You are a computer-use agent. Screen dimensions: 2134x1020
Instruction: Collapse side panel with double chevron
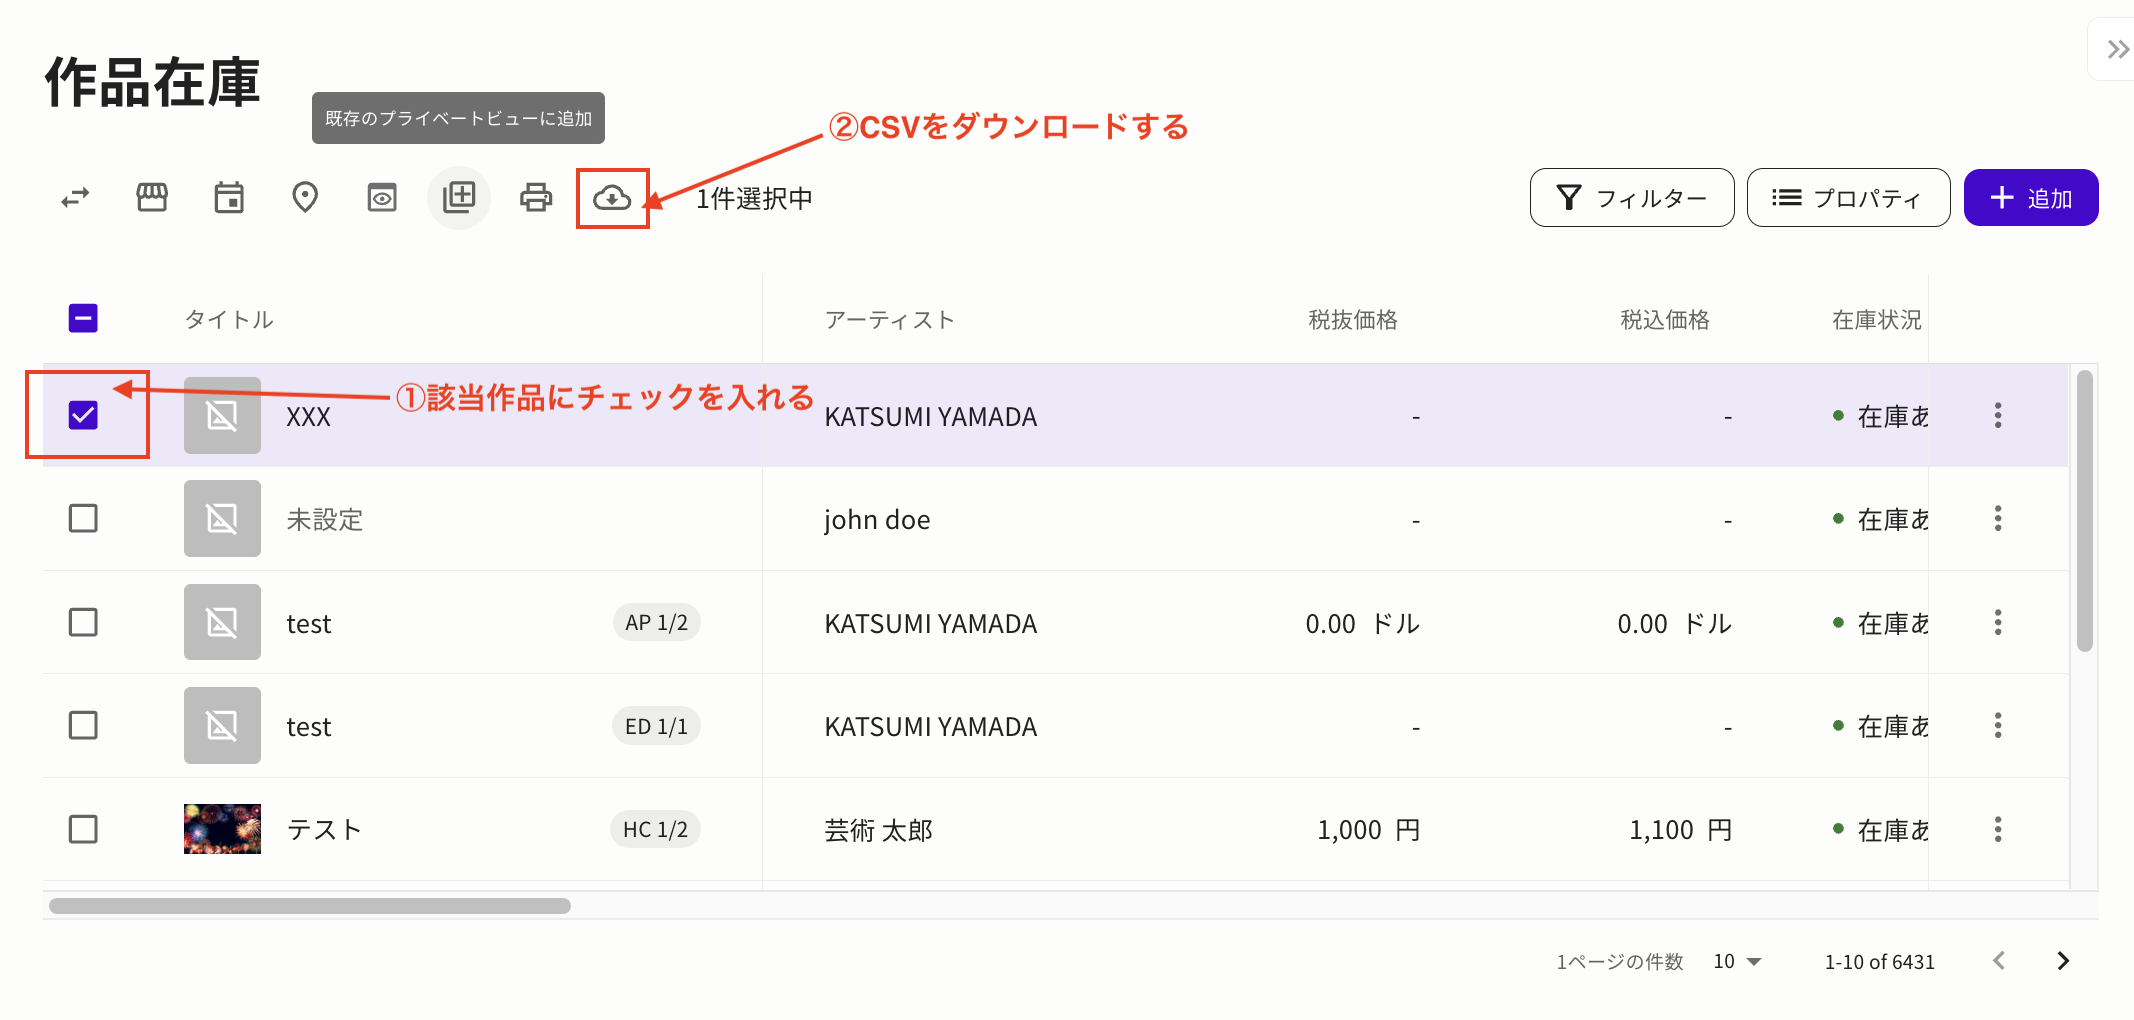coord(2118,49)
